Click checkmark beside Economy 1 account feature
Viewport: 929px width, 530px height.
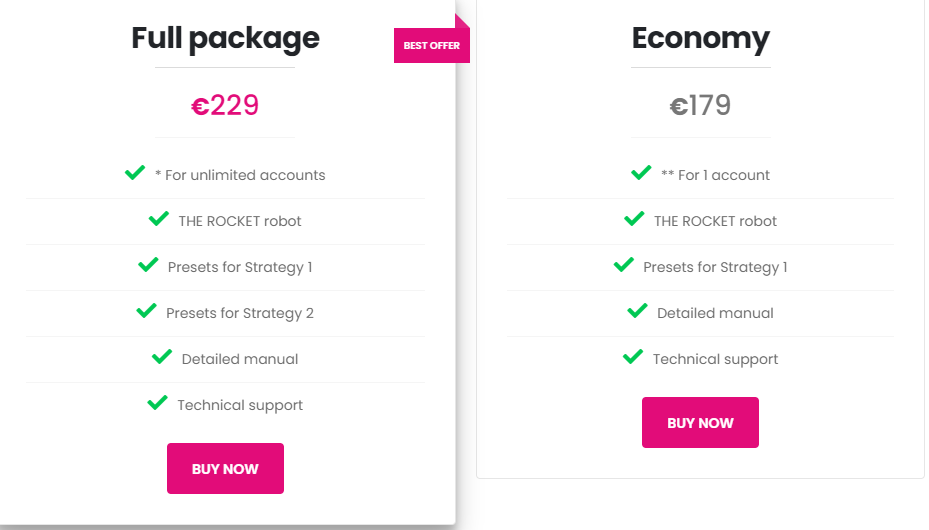pyautogui.click(x=641, y=173)
